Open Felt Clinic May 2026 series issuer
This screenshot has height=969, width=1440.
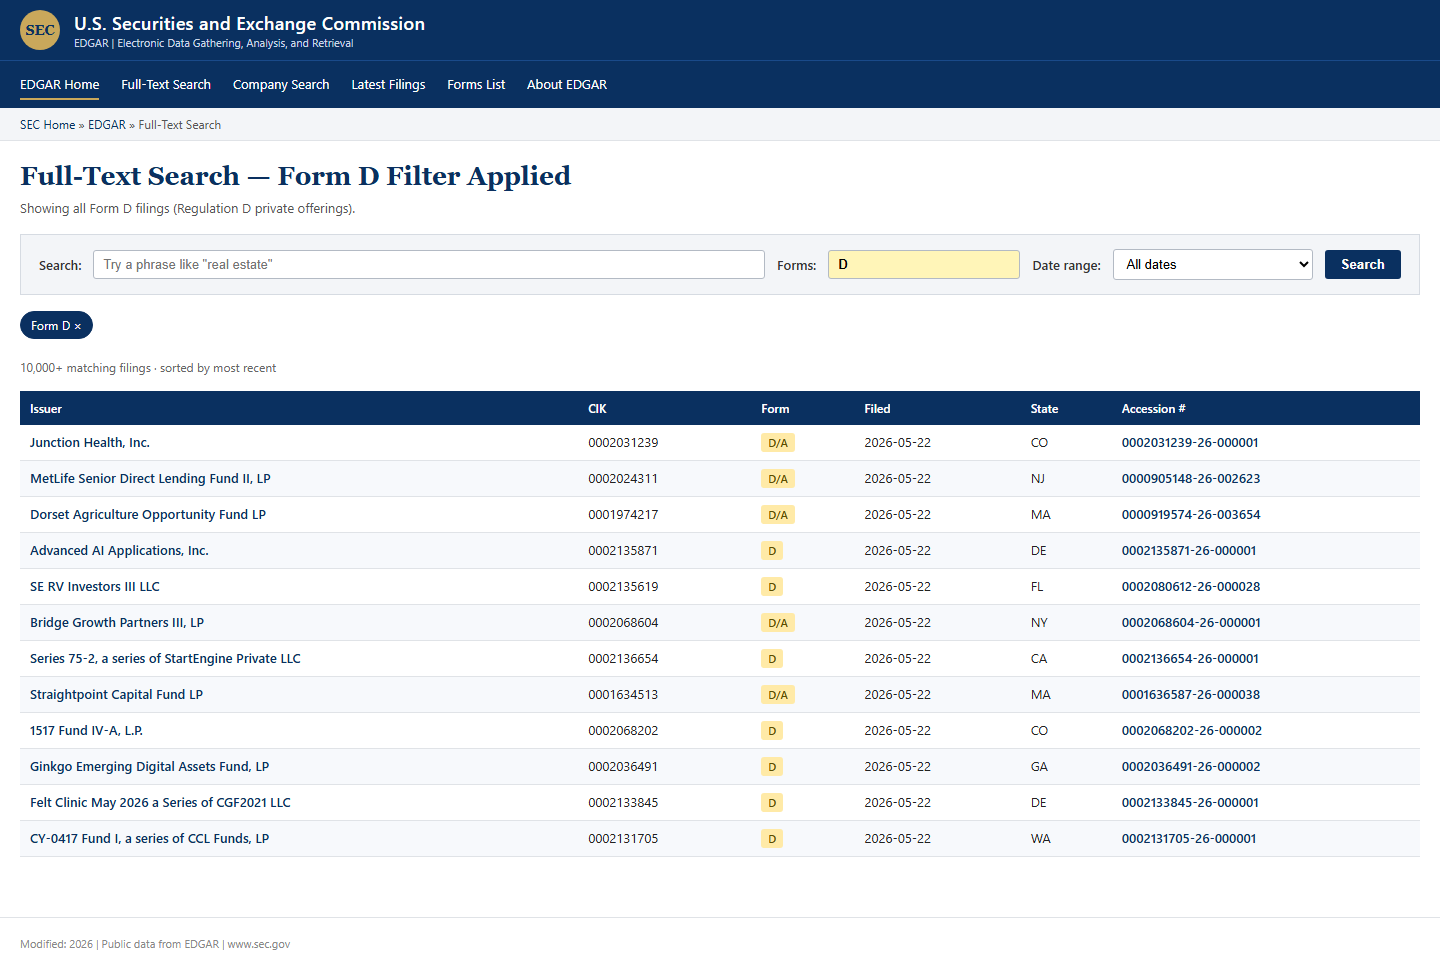(x=160, y=803)
